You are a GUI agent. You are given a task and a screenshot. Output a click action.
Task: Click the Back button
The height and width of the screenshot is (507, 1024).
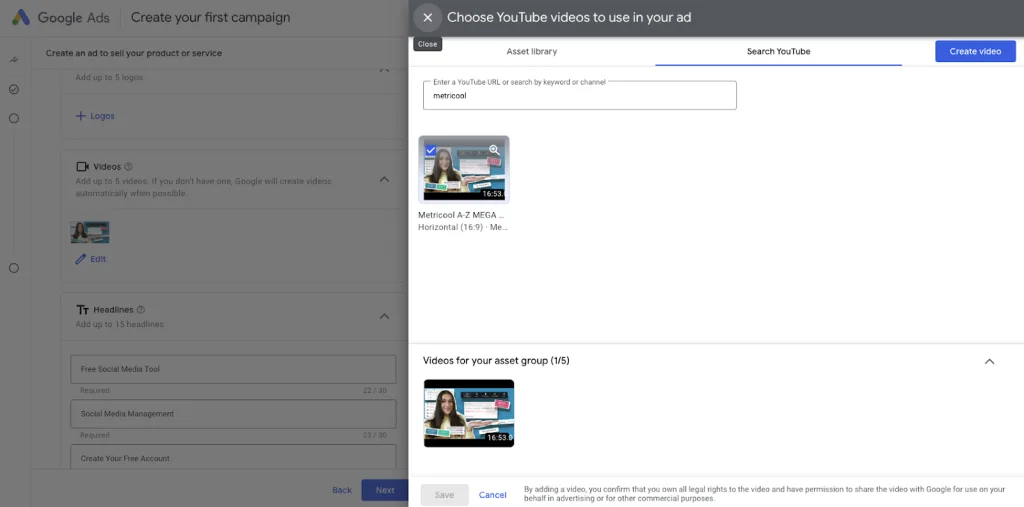tap(342, 490)
